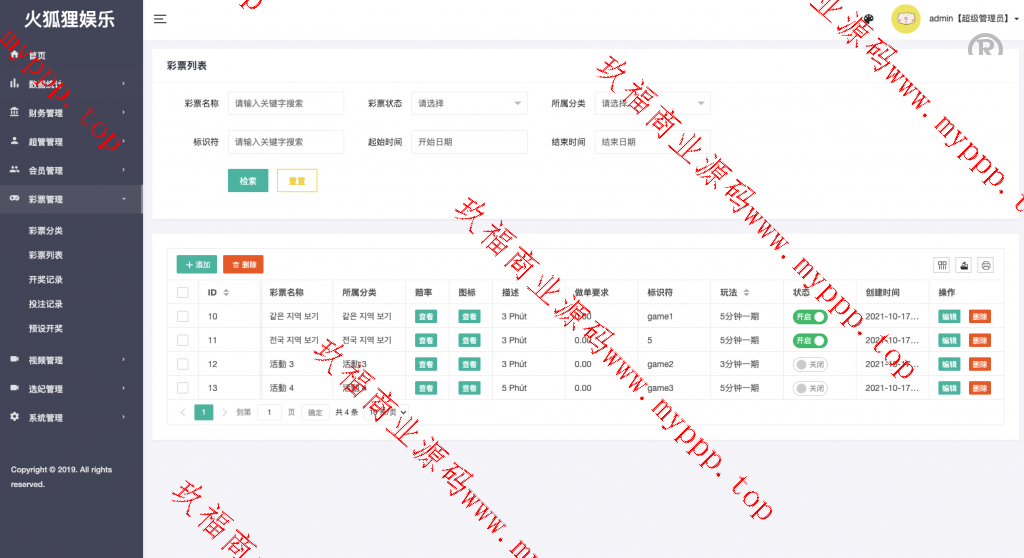The image size is (1024, 558).
Task: Open the 所属分类 dropdown
Action: pyautogui.click(x=652, y=103)
